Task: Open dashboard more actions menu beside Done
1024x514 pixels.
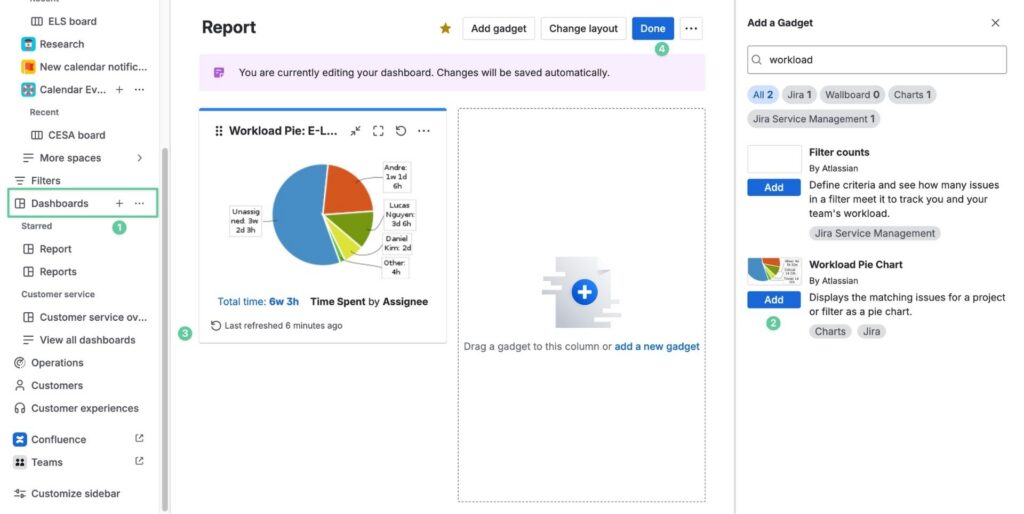Action: point(691,28)
